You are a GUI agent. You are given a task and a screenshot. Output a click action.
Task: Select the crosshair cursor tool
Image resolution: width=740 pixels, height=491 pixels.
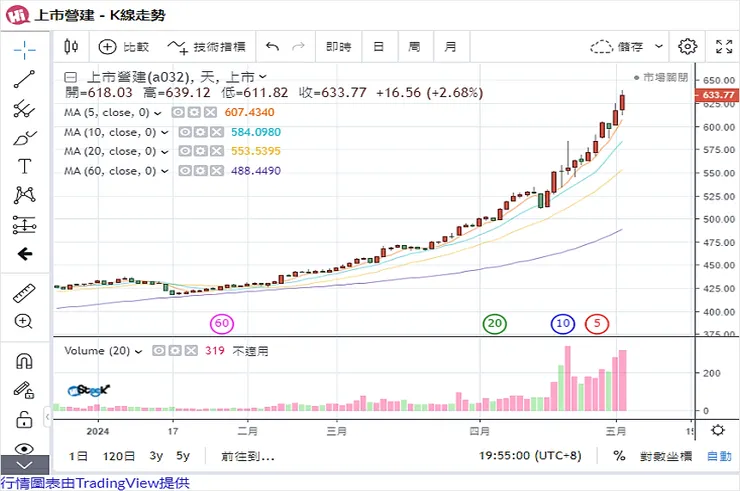pyautogui.click(x=25, y=49)
